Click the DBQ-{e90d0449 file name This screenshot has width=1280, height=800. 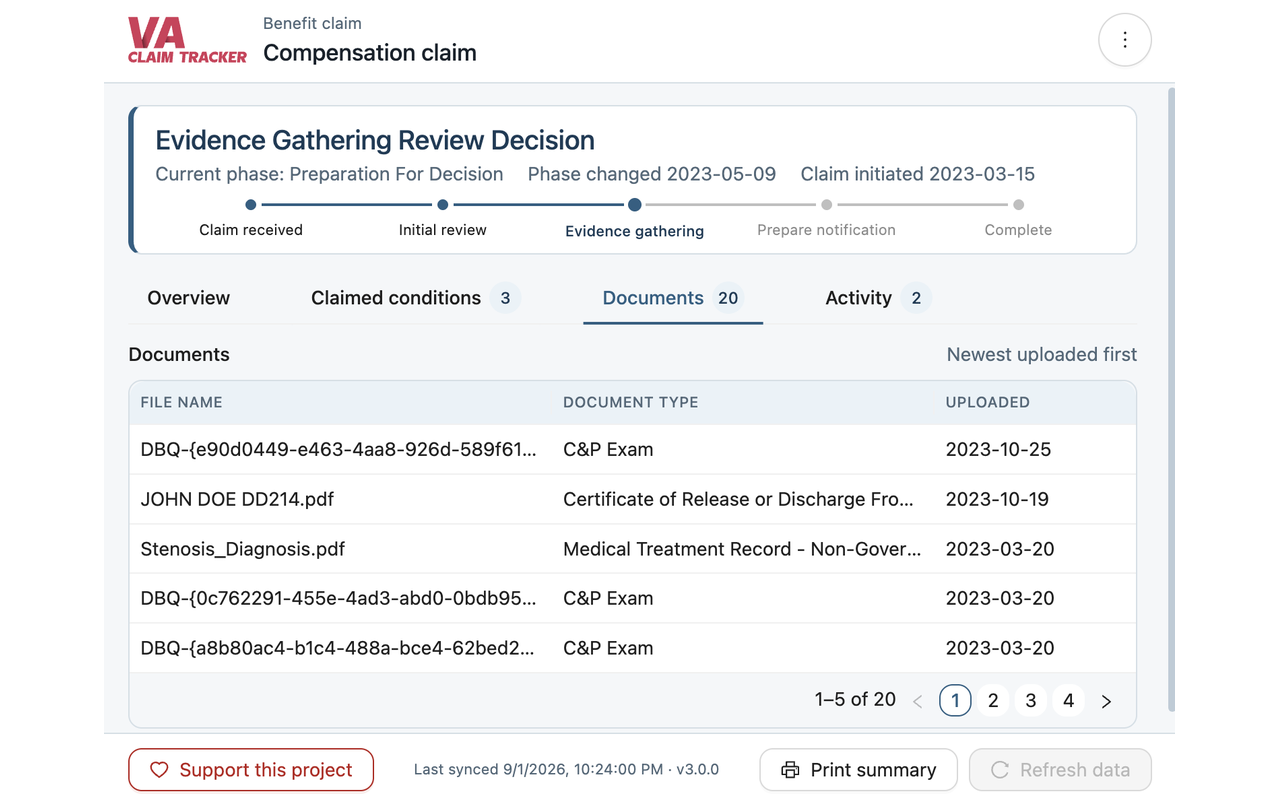(x=339, y=449)
